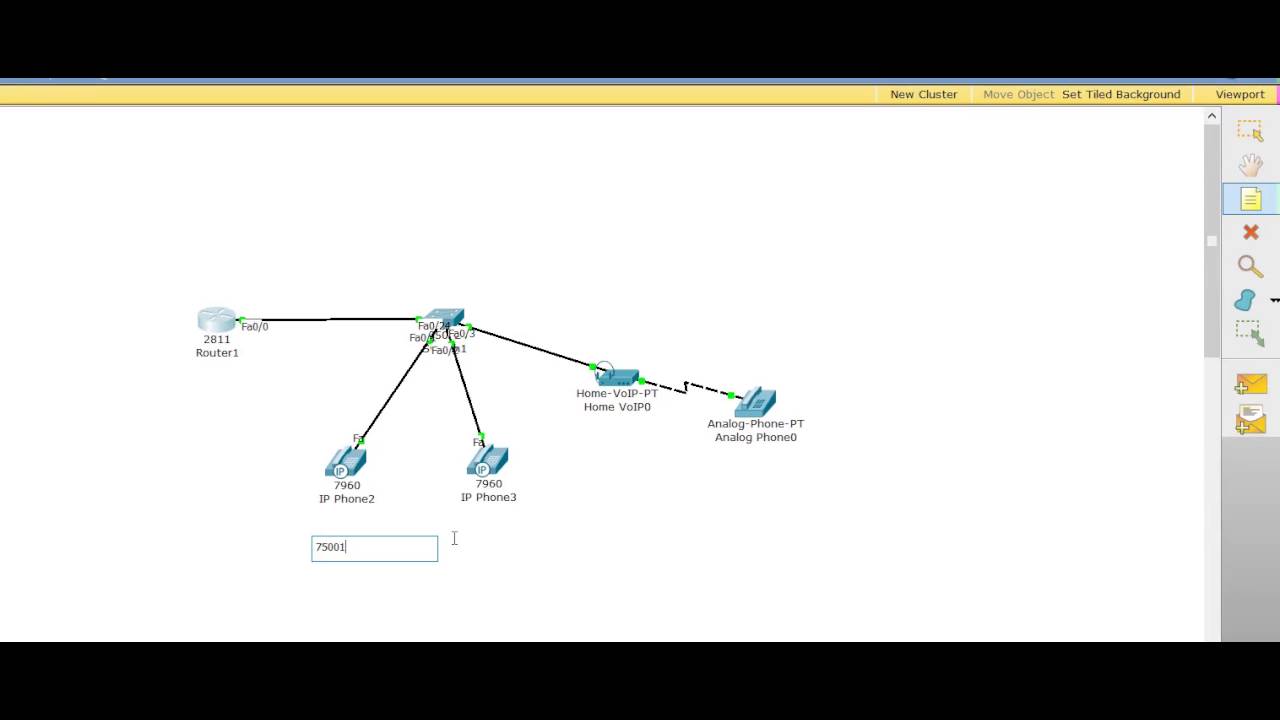Screen dimensions: 1280x720
Task: Click inside the 75001 note text field
Action: tap(374, 548)
